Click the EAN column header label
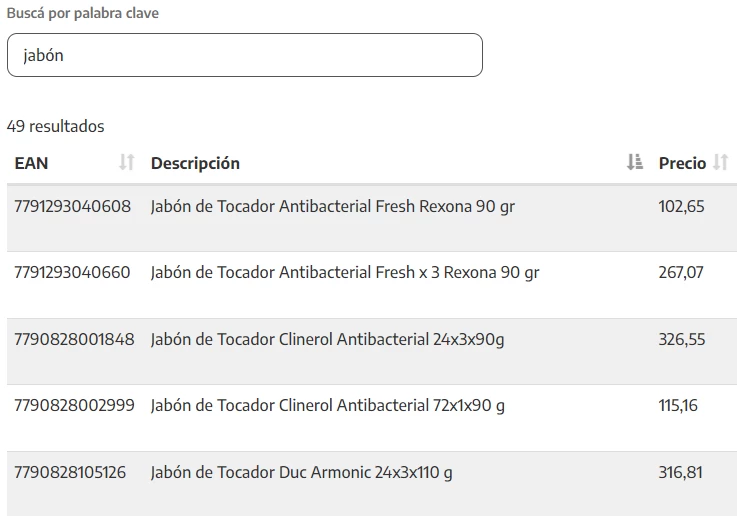 click(x=31, y=163)
